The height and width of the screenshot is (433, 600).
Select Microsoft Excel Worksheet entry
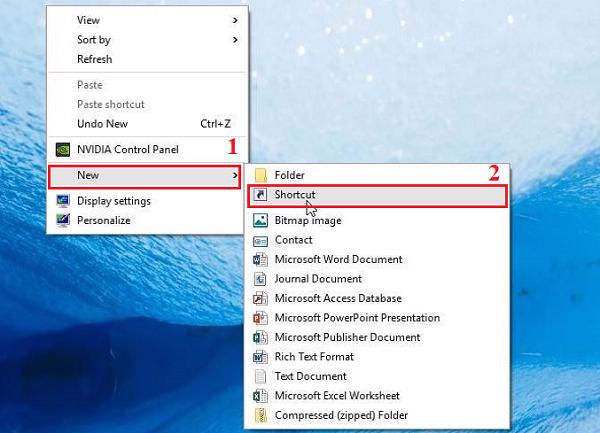point(377,396)
